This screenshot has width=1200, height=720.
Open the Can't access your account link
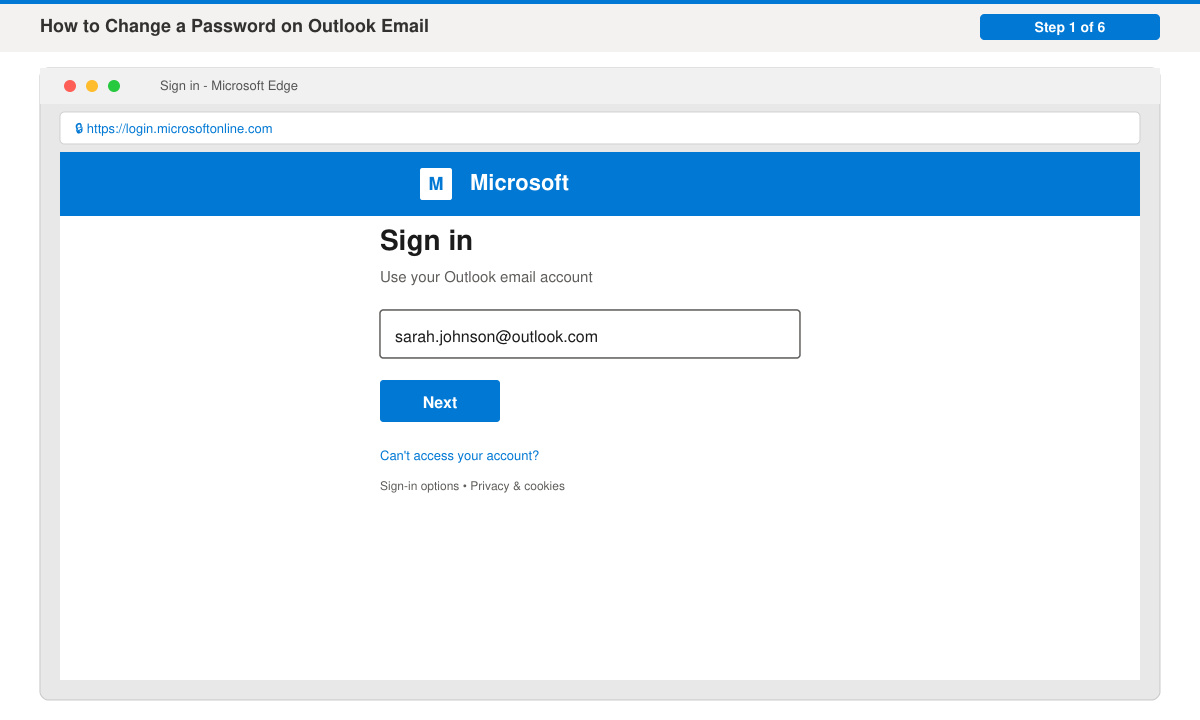click(459, 456)
